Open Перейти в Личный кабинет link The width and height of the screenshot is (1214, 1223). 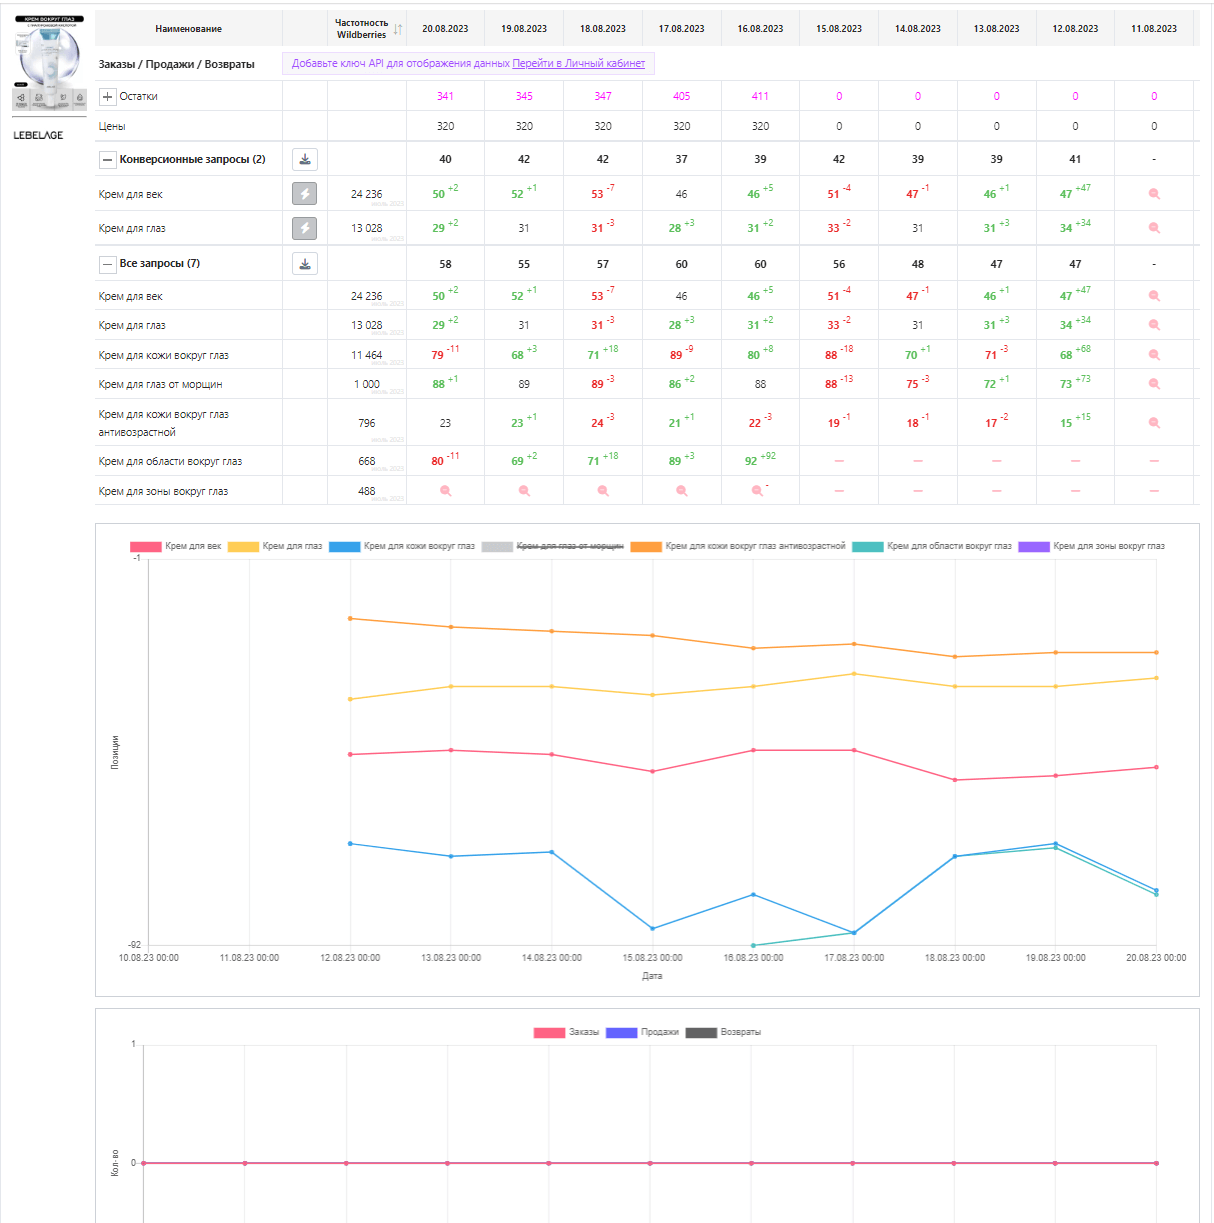point(578,63)
